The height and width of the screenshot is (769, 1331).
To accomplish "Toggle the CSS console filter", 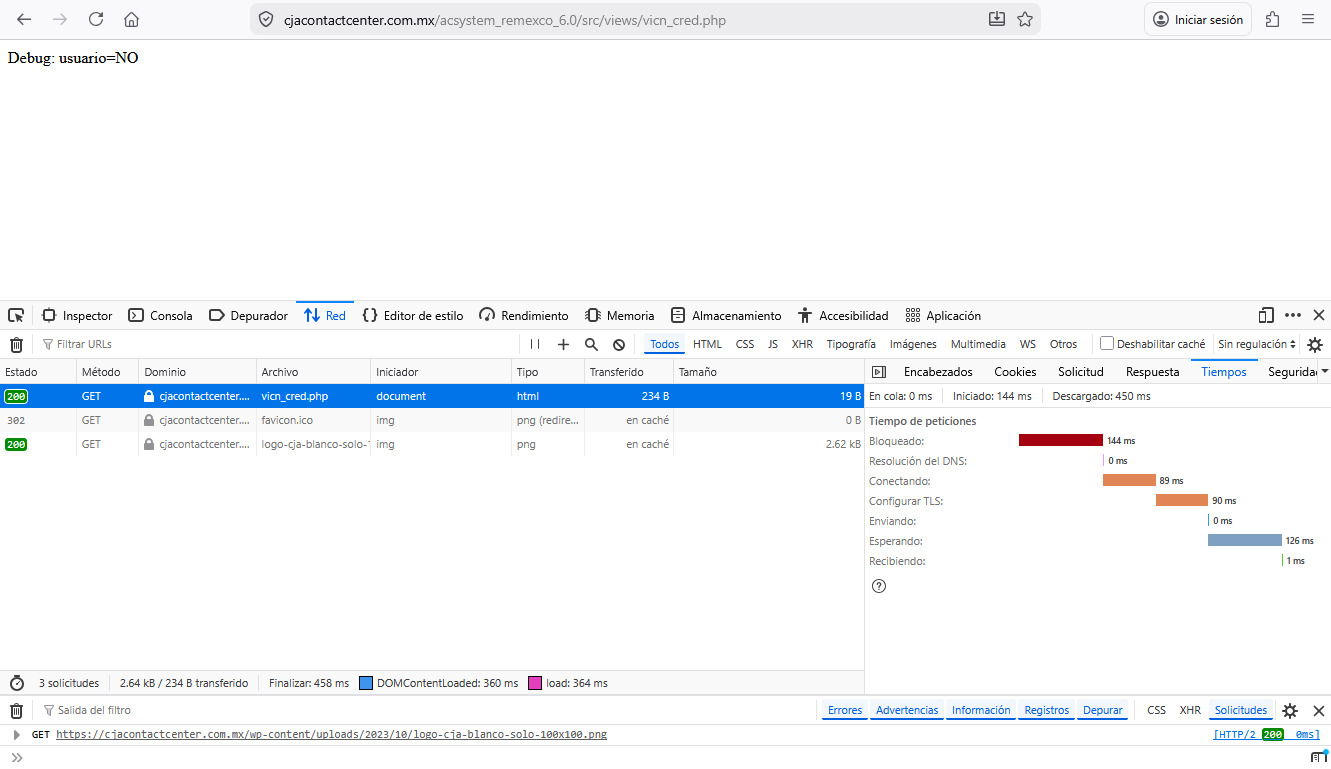I will [1156, 710].
